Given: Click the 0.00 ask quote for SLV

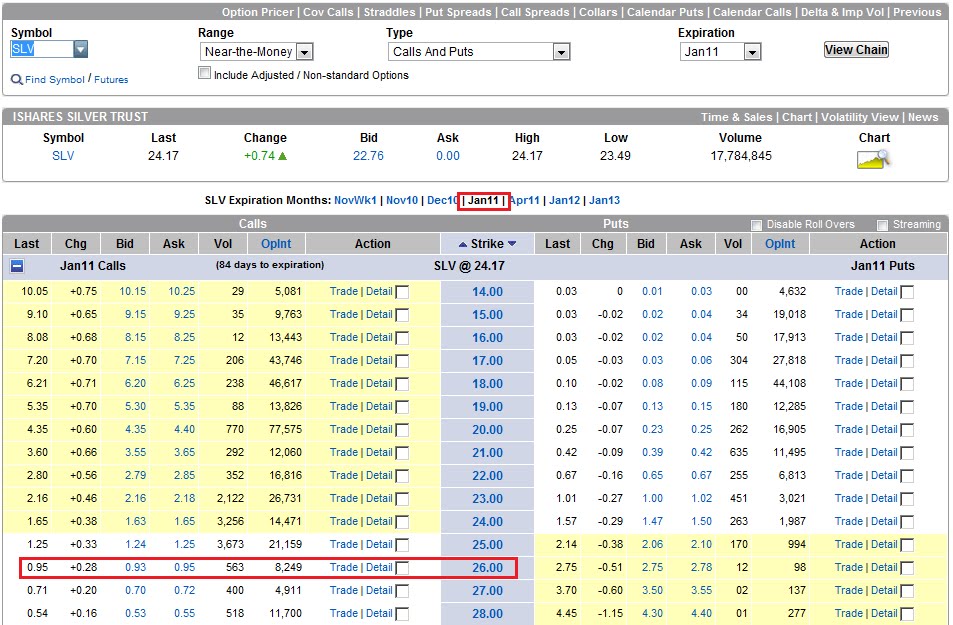Looking at the screenshot, I should pyautogui.click(x=448, y=156).
